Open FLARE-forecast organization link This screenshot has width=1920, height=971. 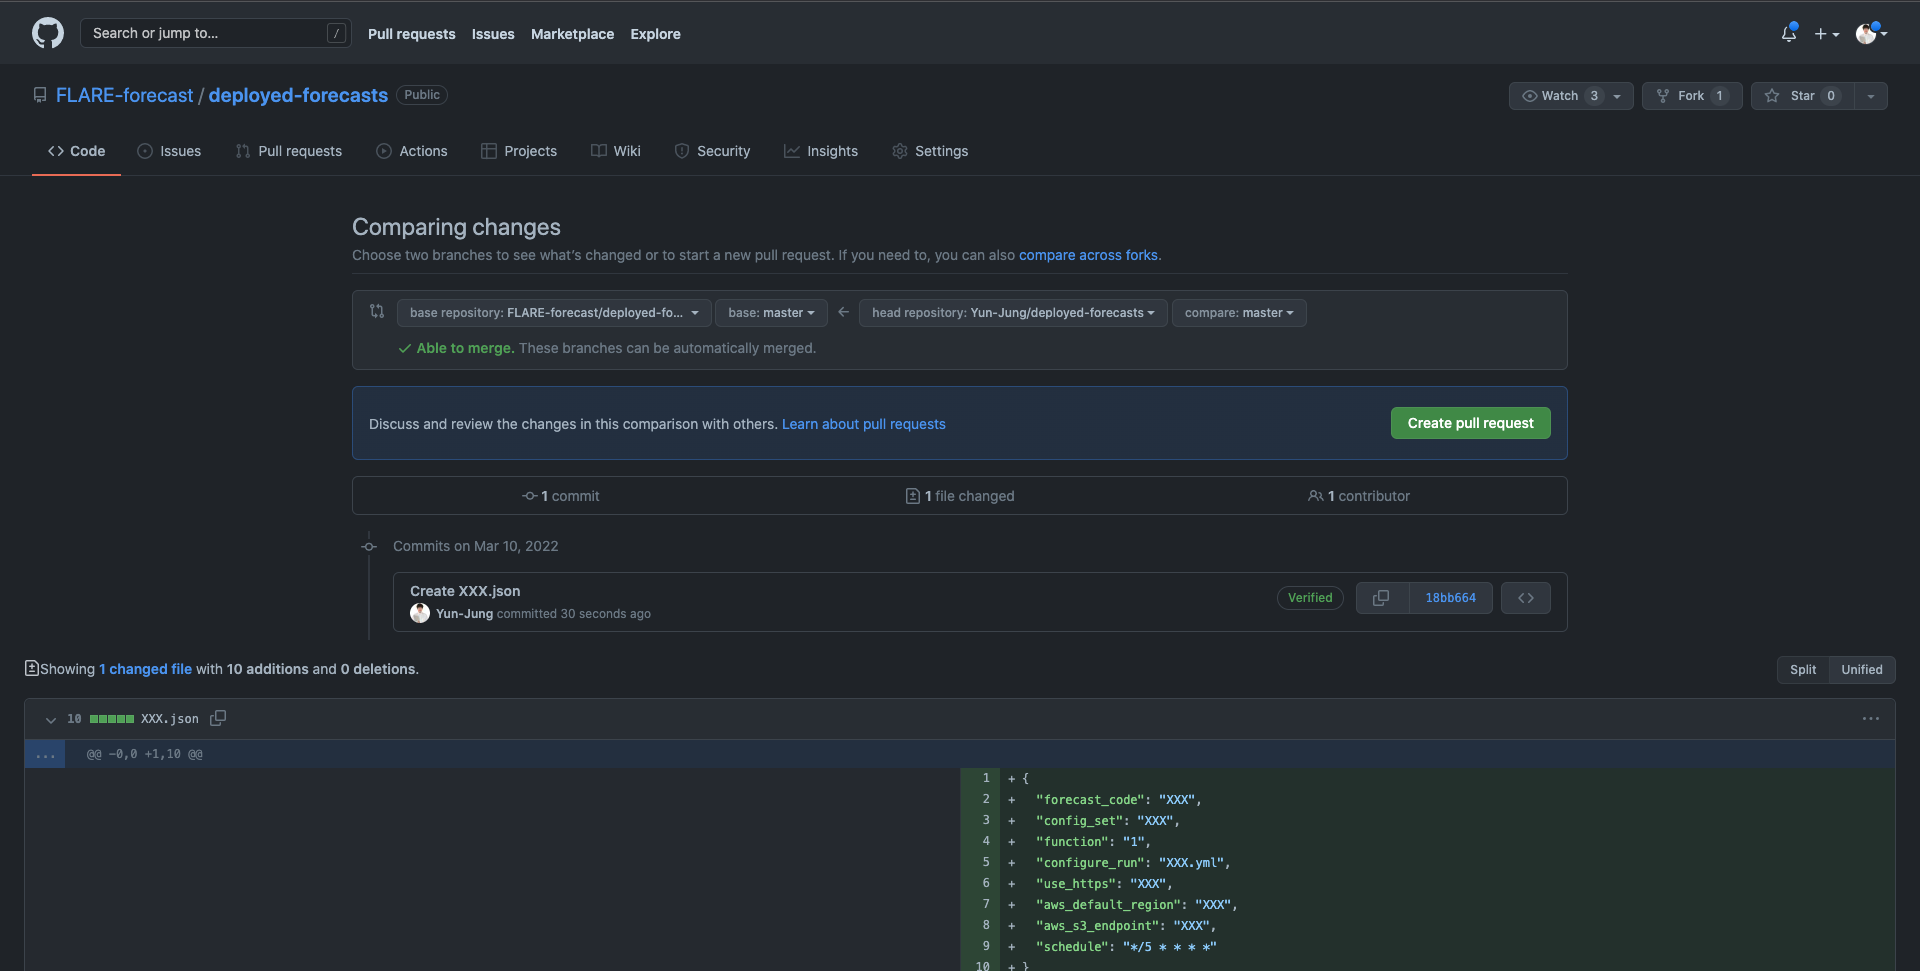click(125, 95)
